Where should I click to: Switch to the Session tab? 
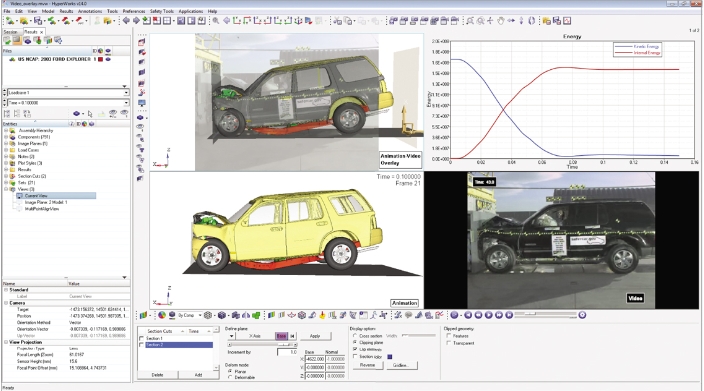pyautogui.click(x=10, y=32)
